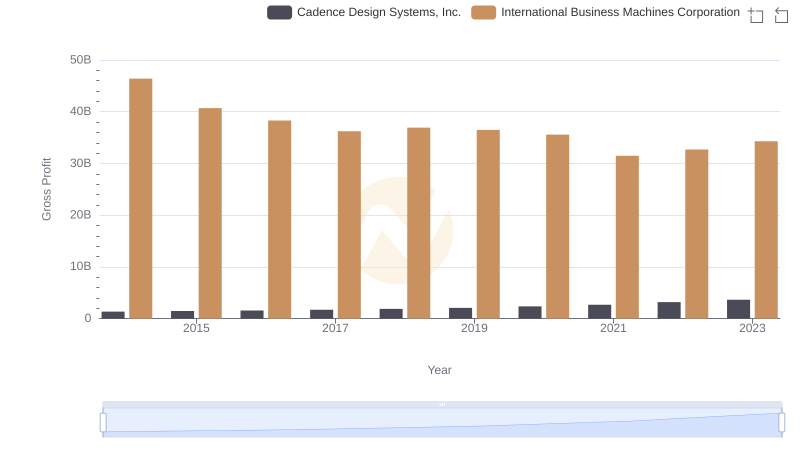Click the 2017 x-axis label
This screenshot has width=800, height=461.
[x=335, y=328]
